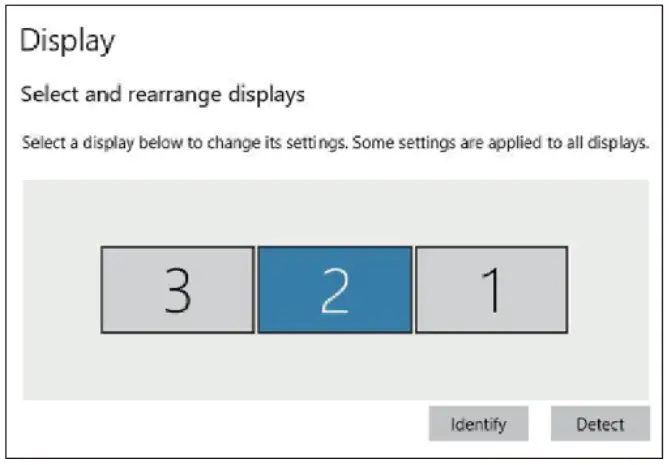Click the numeral 2 on the blue monitor
669x465 pixels.
point(334,291)
